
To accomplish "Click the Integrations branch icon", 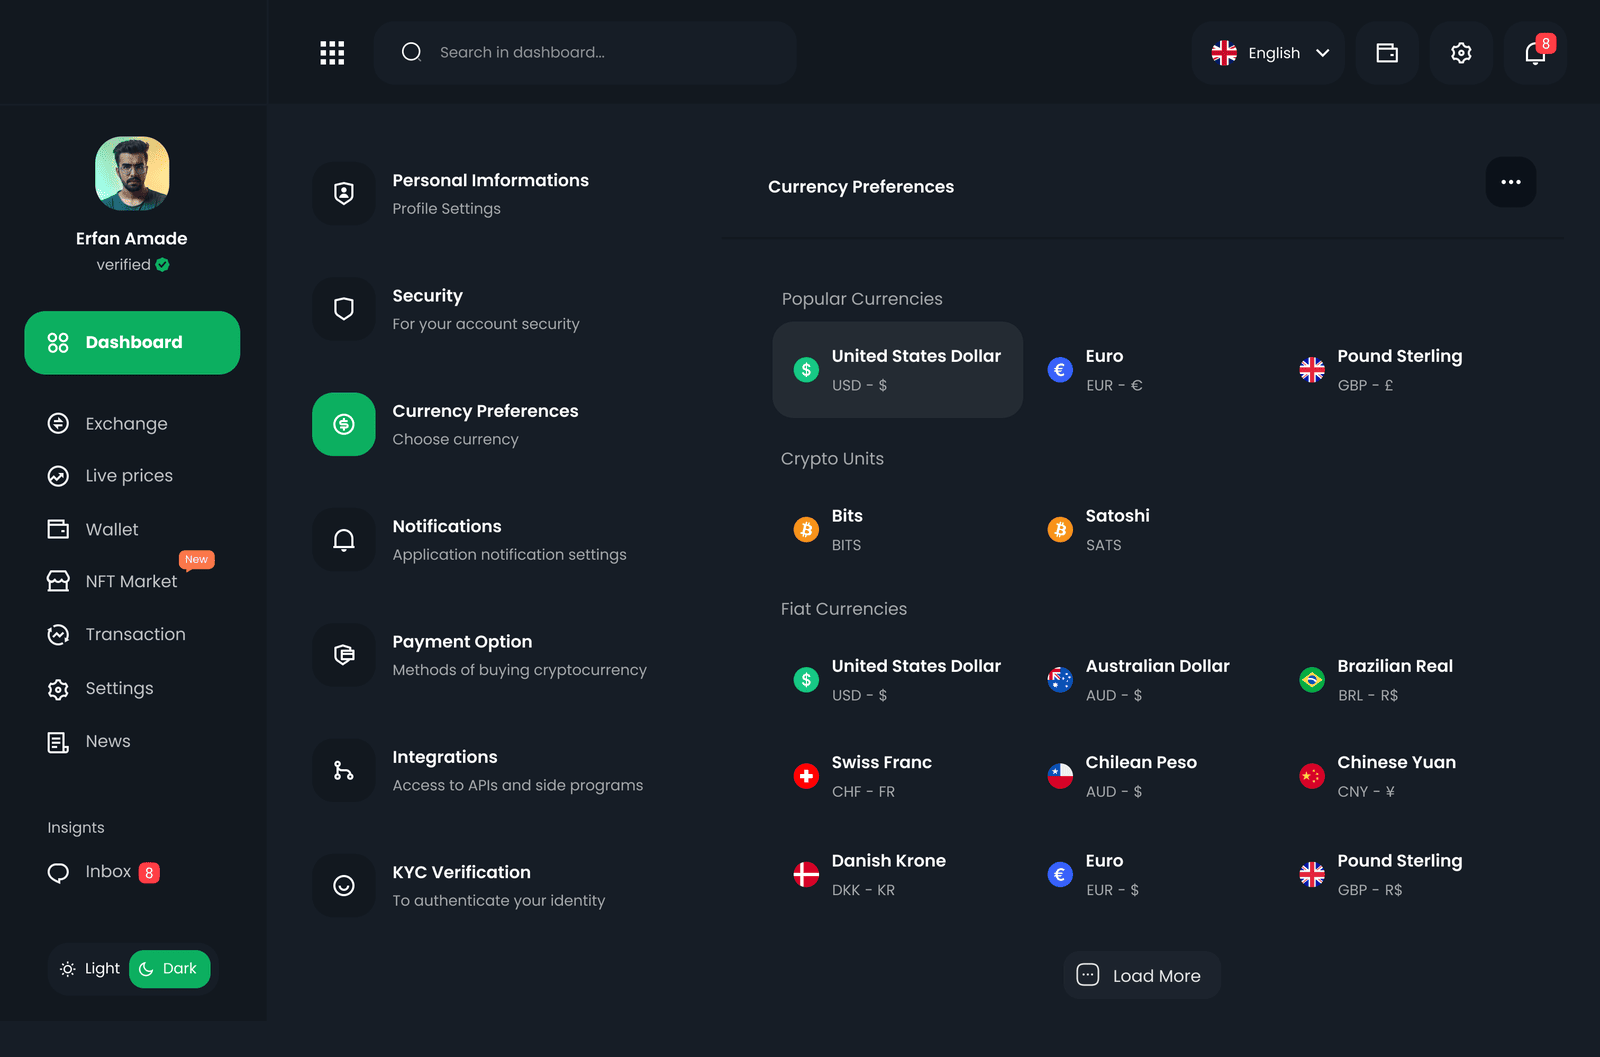I will tap(344, 770).
